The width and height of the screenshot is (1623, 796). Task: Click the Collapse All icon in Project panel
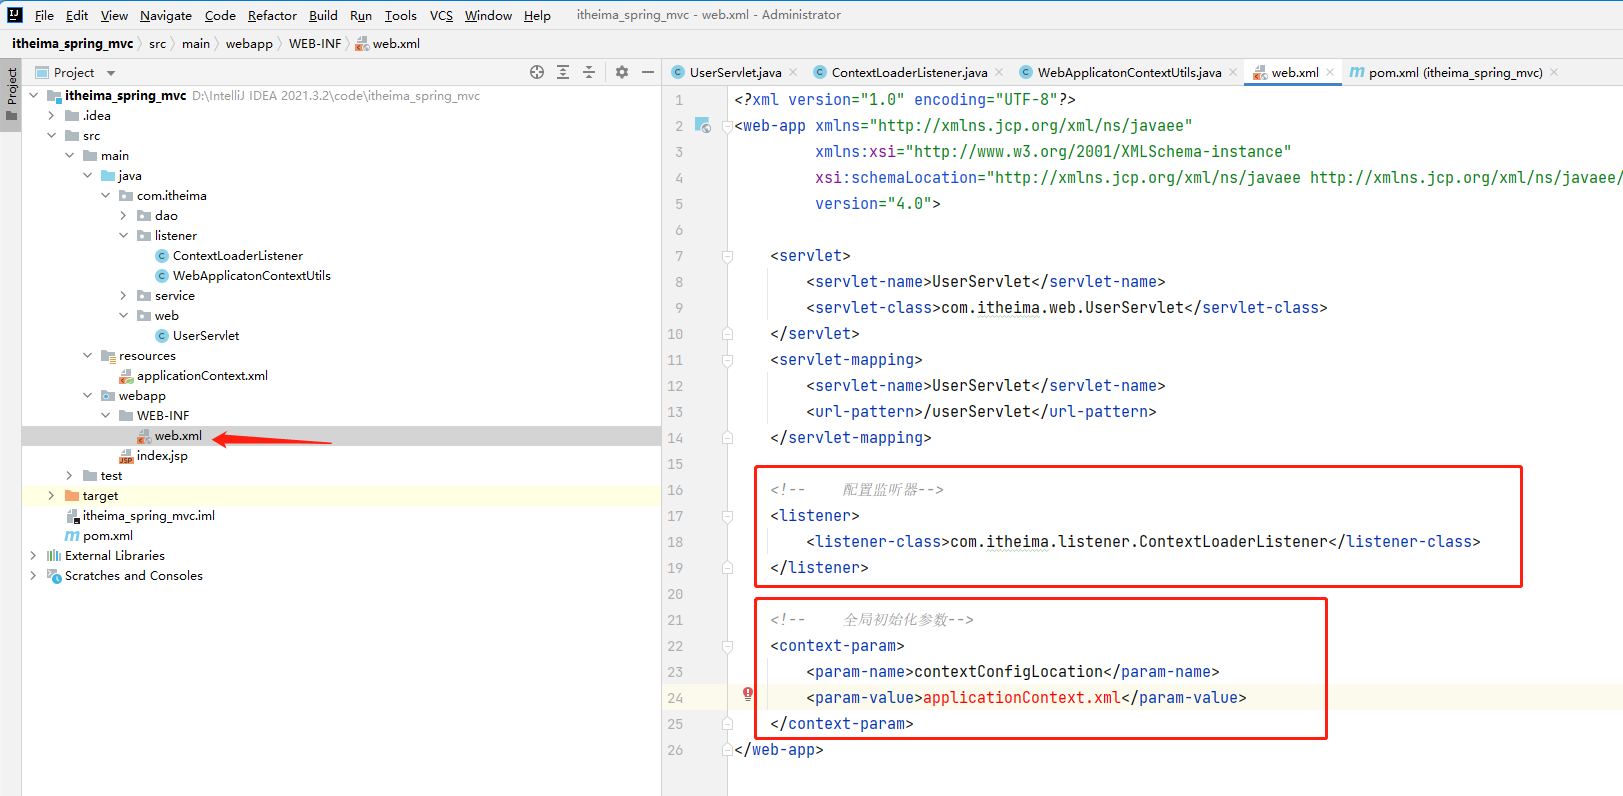point(589,72)
